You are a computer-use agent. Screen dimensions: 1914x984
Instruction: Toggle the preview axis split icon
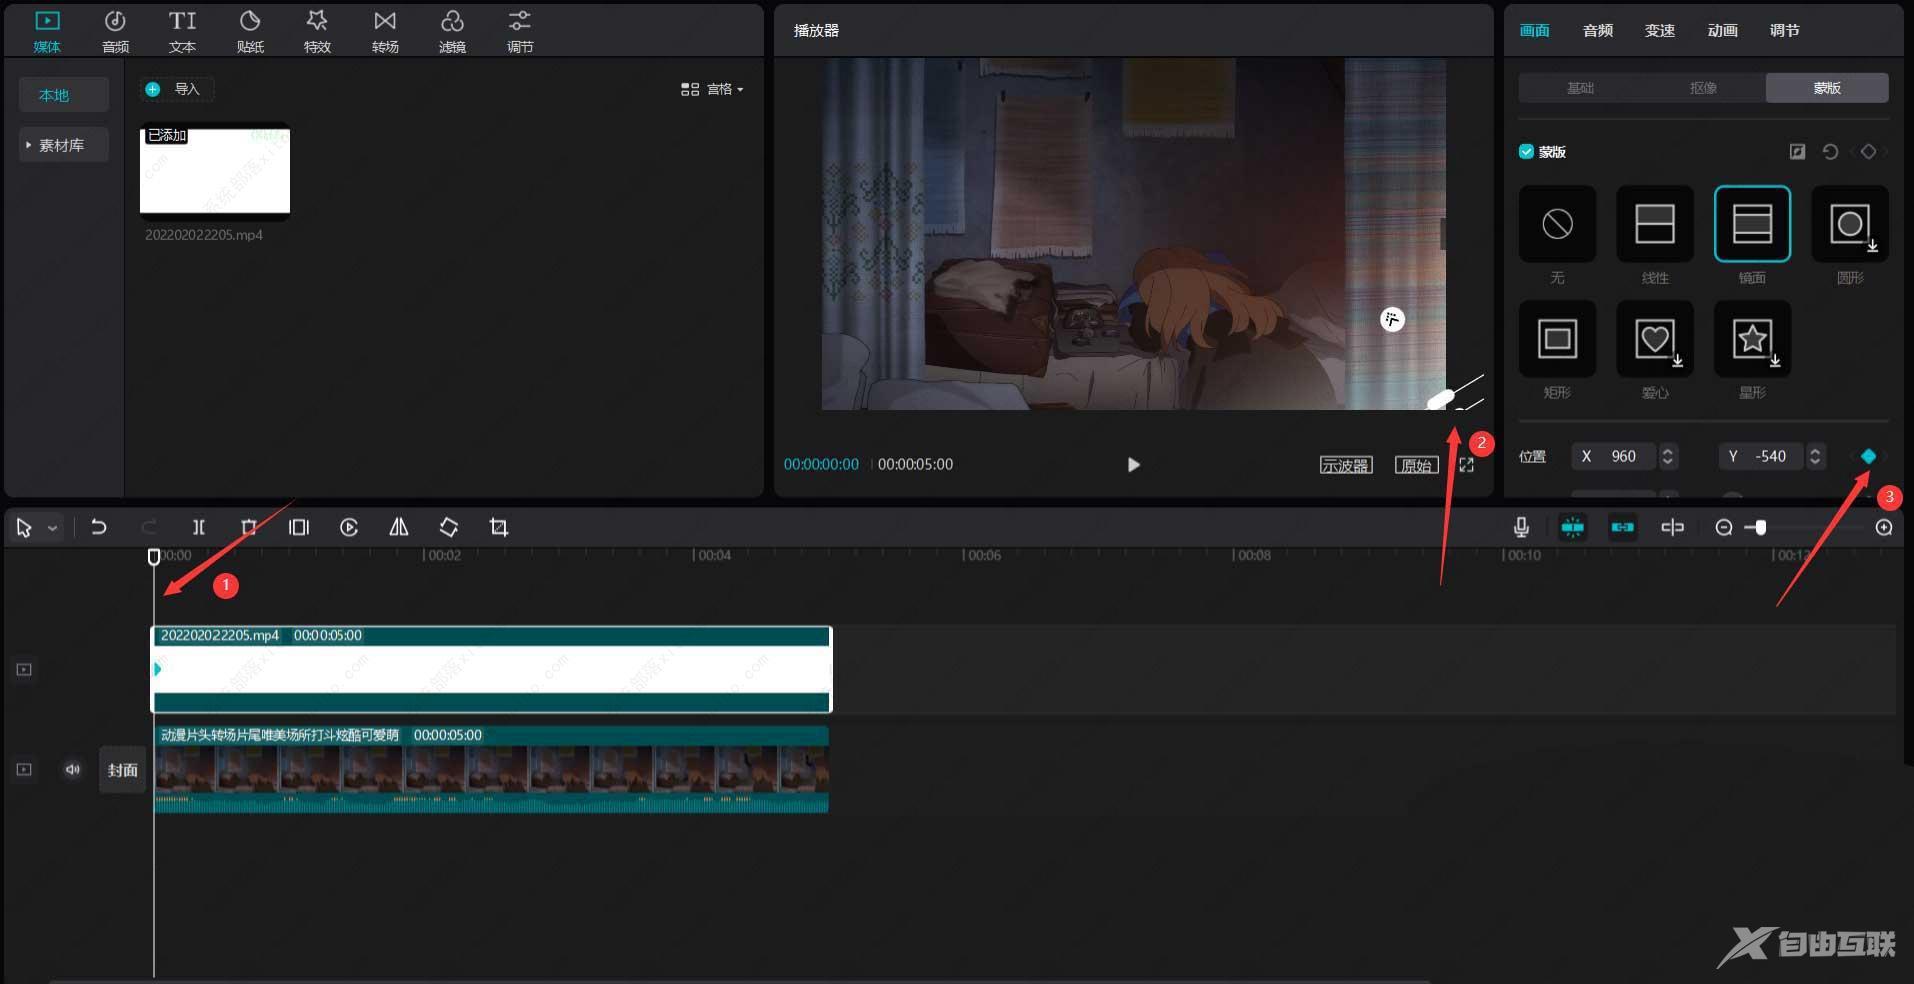[x=1672, y=527]
